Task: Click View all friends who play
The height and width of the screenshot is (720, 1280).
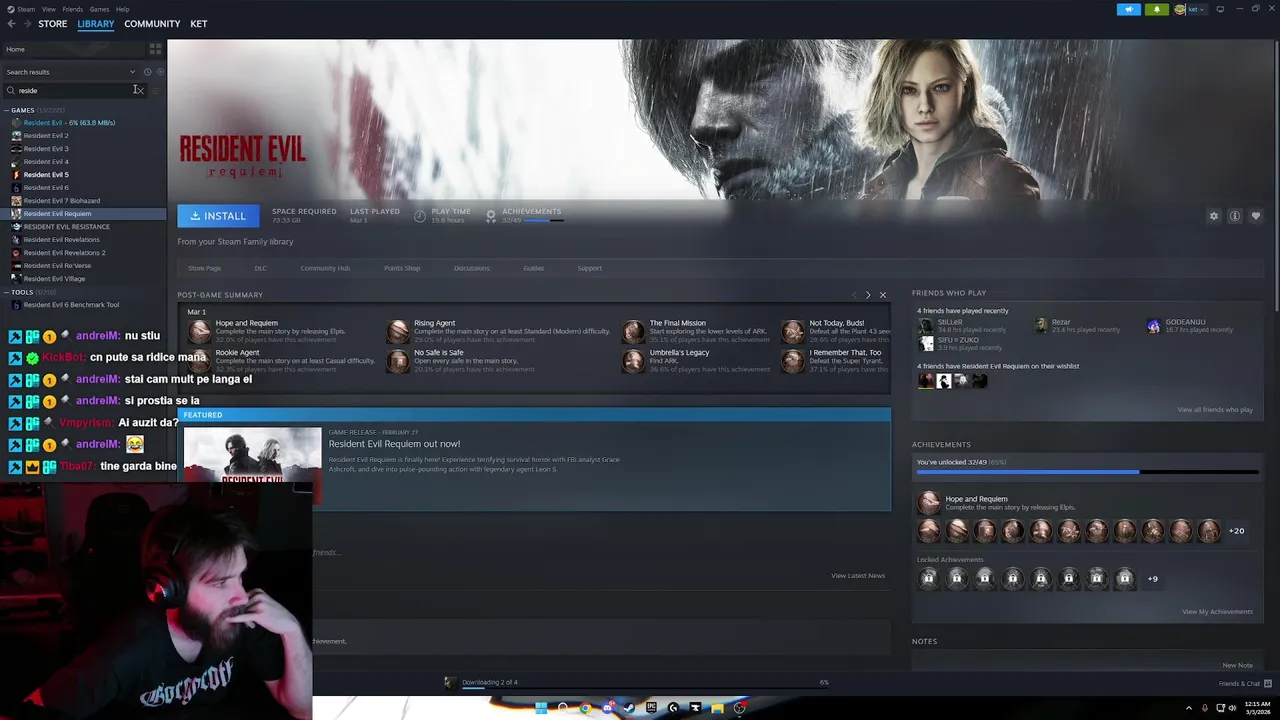Action: [1215, 410]
